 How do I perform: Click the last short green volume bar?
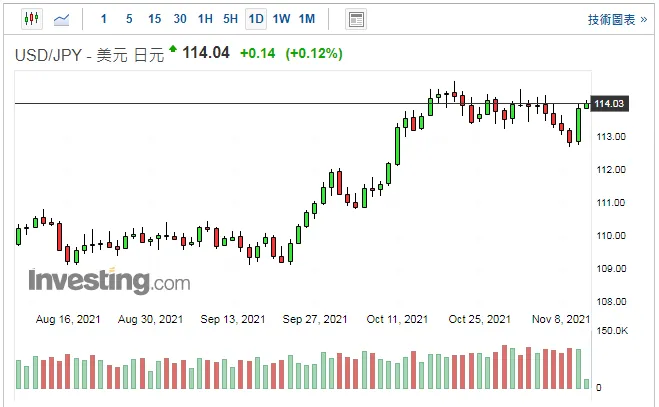point(586,384)
